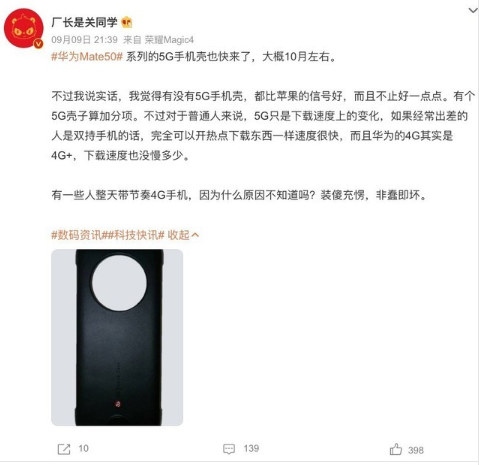This screenshot has height=465, width=479.
Task: Collapse post text with 收起
Action: [183, 235]
